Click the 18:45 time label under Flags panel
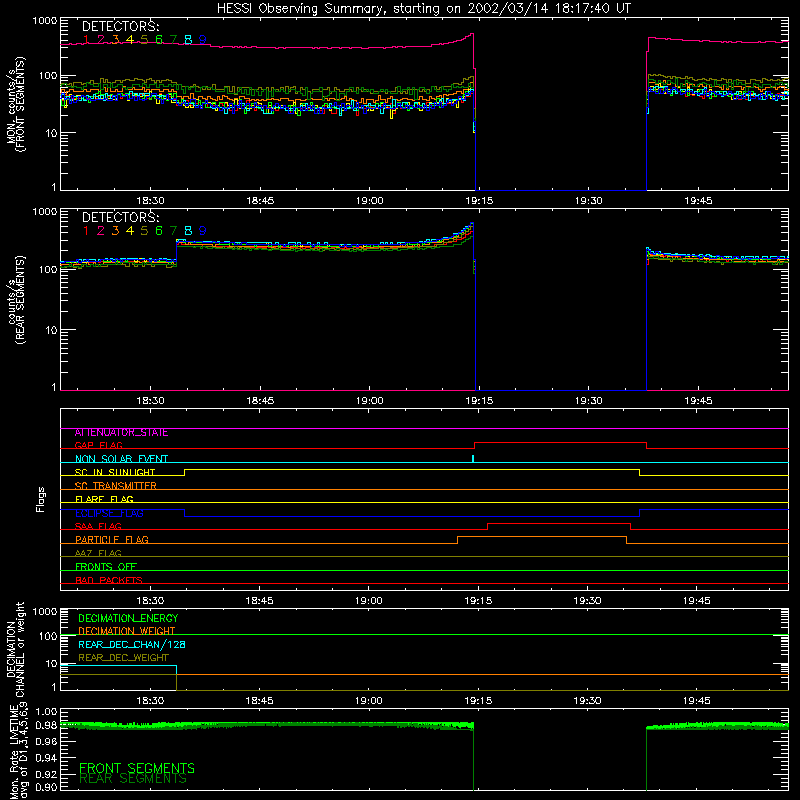This screenshot has height=800, width=800. [259, 601]
